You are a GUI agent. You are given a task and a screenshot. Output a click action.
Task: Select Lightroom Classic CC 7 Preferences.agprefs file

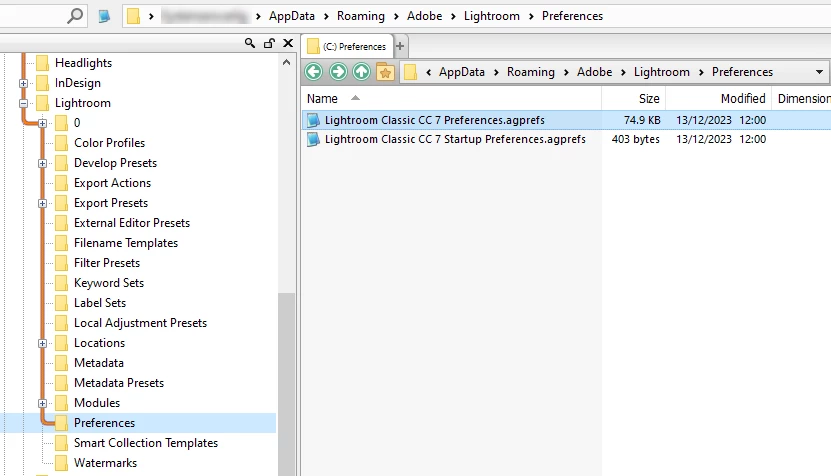click(435, 120)
